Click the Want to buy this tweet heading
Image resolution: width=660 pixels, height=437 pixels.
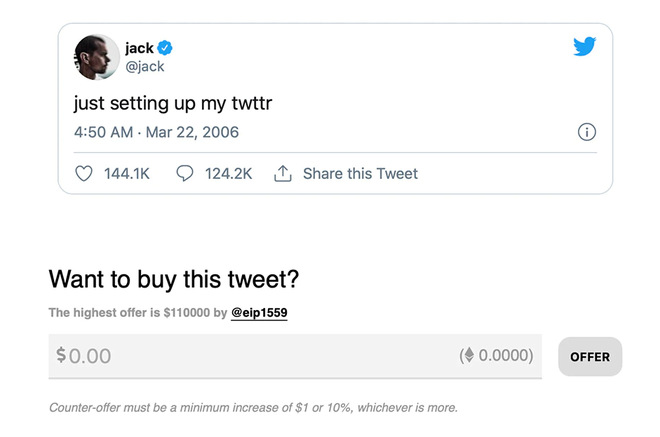coord(174,278)
